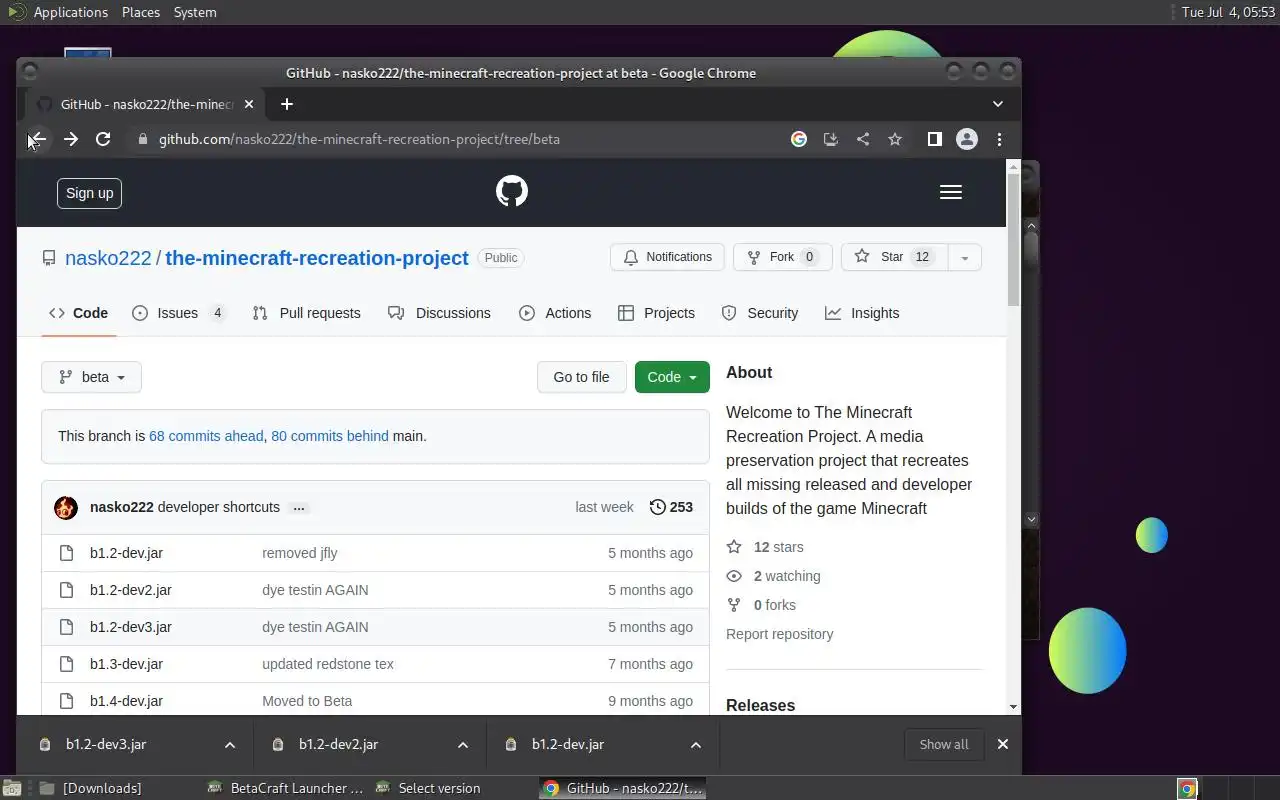Open the hamburger navigation menu
The image size is (1280, 800).
(951, 192)
